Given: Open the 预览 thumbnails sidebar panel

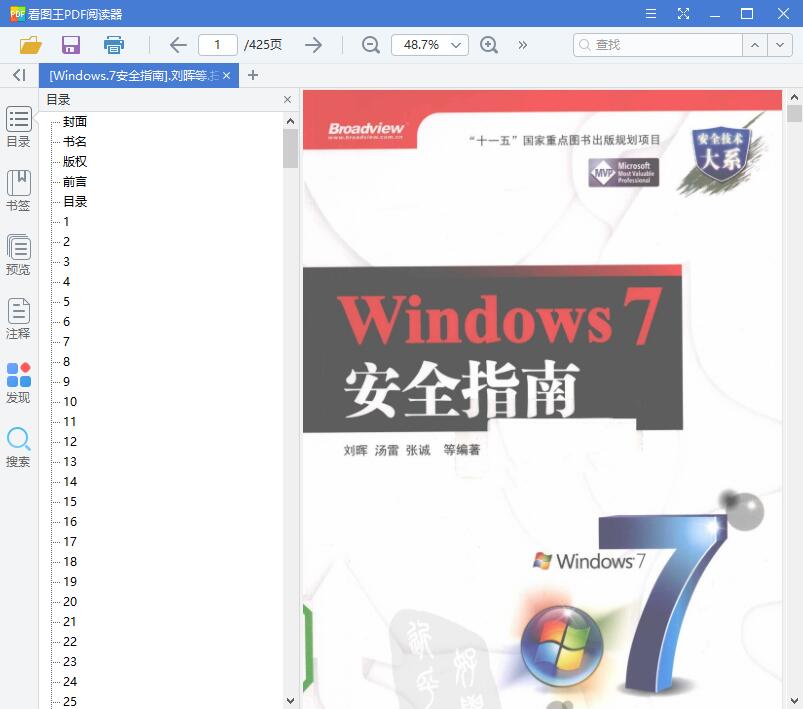Looking at the screenshot, I should pyautogui.click(x=18, y=255).
